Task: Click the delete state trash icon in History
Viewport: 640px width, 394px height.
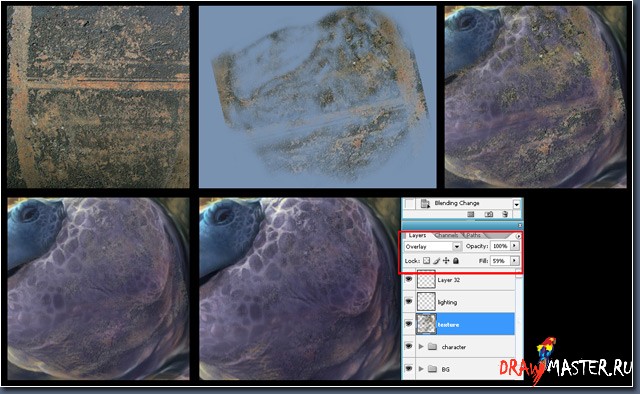Action: (x=505, y=214)
